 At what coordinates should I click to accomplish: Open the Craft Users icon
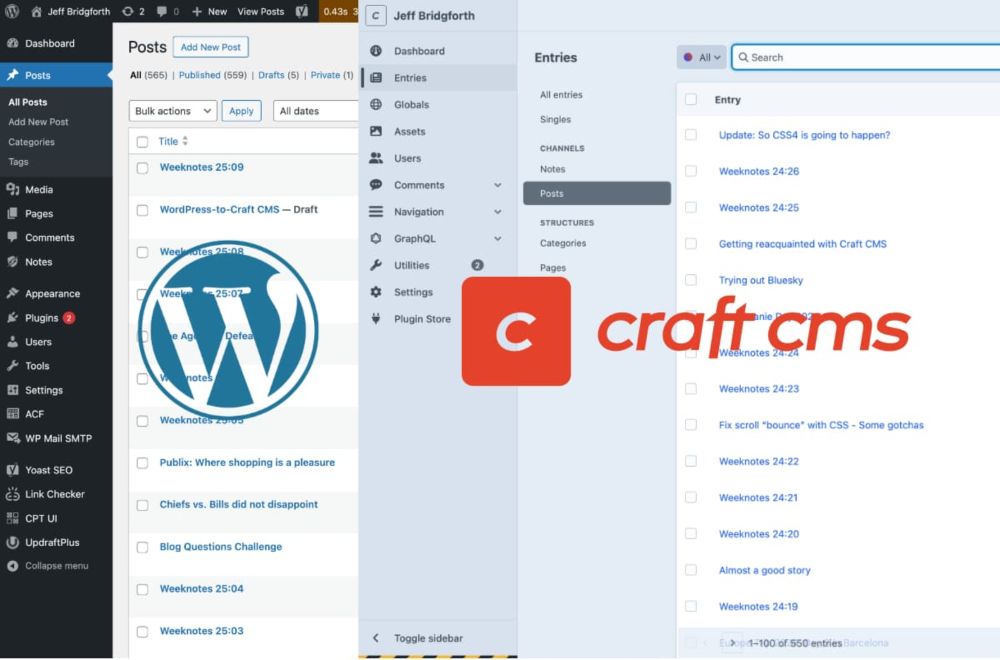pyautogui.click(x=376, y=158)
